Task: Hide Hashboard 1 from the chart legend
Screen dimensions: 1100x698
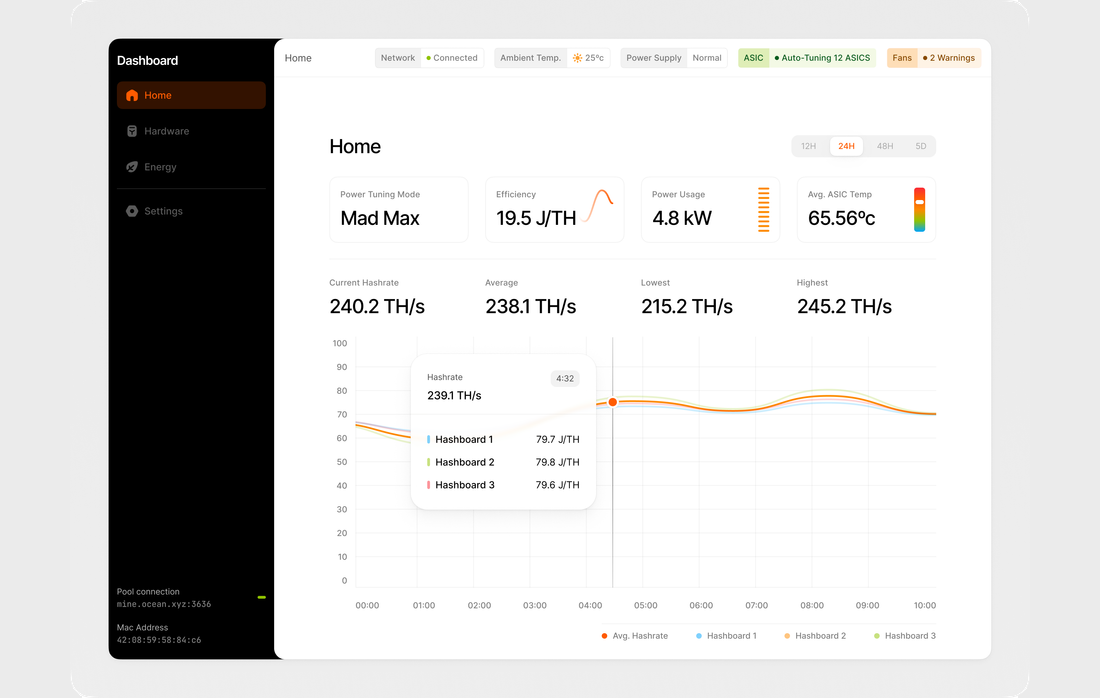Action: pyautogui.click(x=727, y=636)
